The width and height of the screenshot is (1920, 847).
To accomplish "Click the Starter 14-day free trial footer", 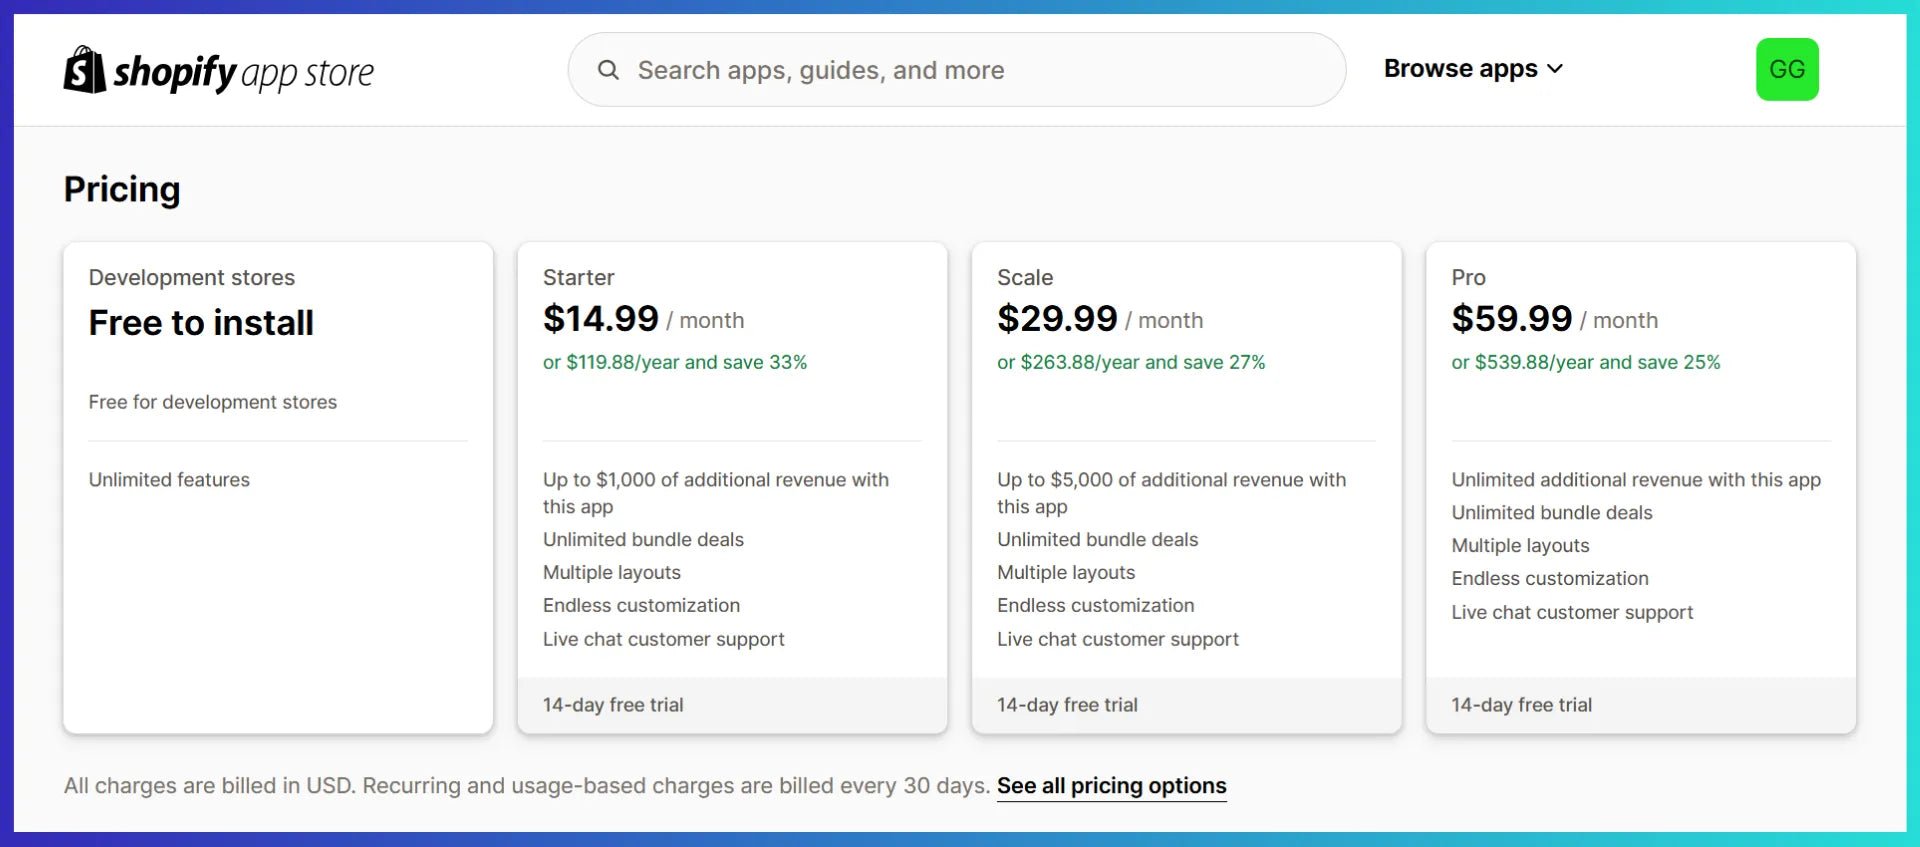I will pos(613,705).
